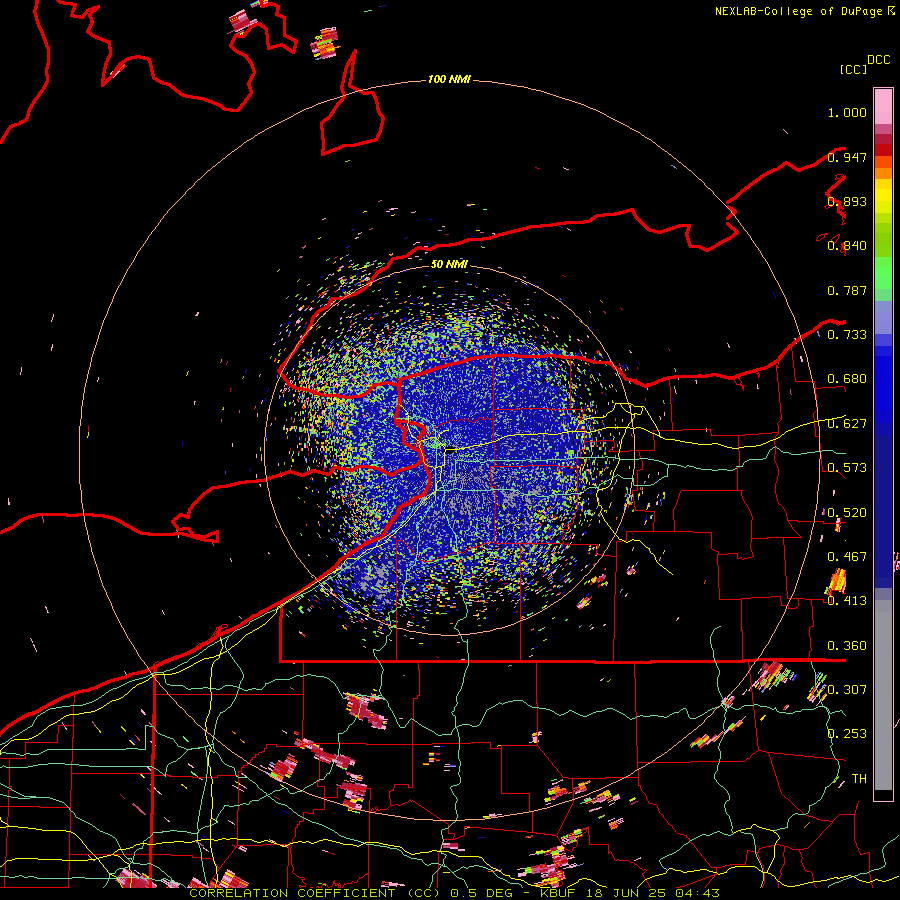Click the 100 NMI range ring label
Image resolution: width=900 pixels, height=900 pixels.
click(x=449, y=79)
